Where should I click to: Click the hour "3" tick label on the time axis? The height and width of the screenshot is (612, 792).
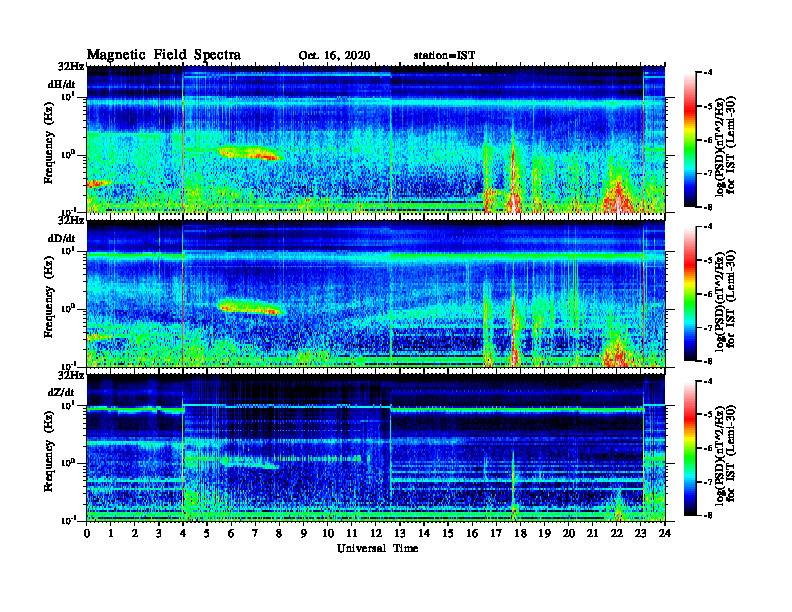(x=159, y=534)
